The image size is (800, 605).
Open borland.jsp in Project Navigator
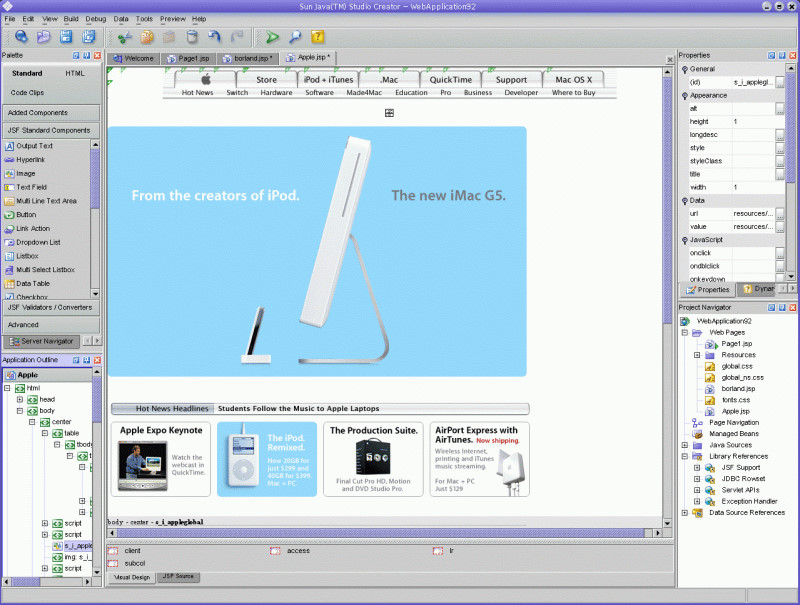pyautogui.click(x=738, y=389)
